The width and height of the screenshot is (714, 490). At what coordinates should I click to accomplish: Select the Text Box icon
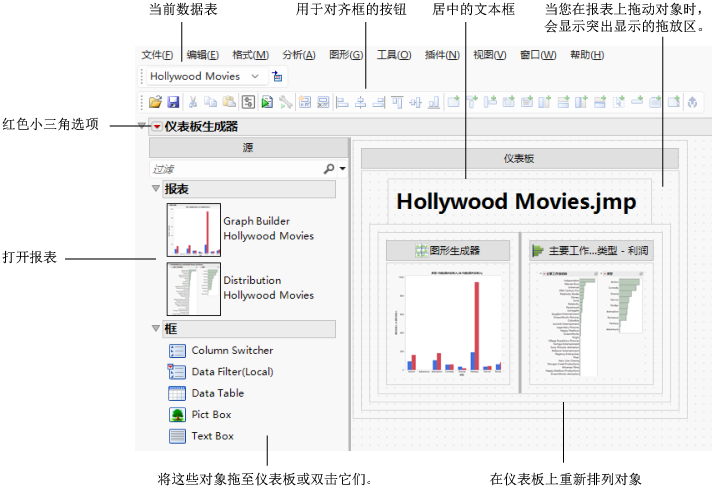(177, 436)
